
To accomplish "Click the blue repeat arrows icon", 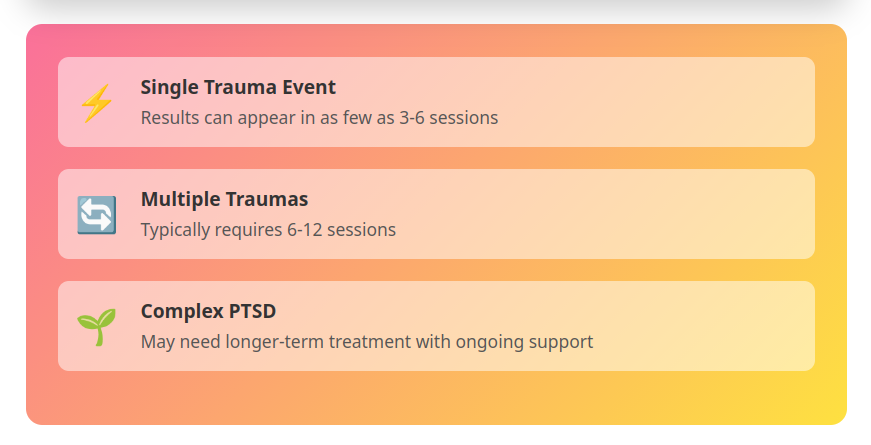I will pyautogui.click(x=97, y=214).
